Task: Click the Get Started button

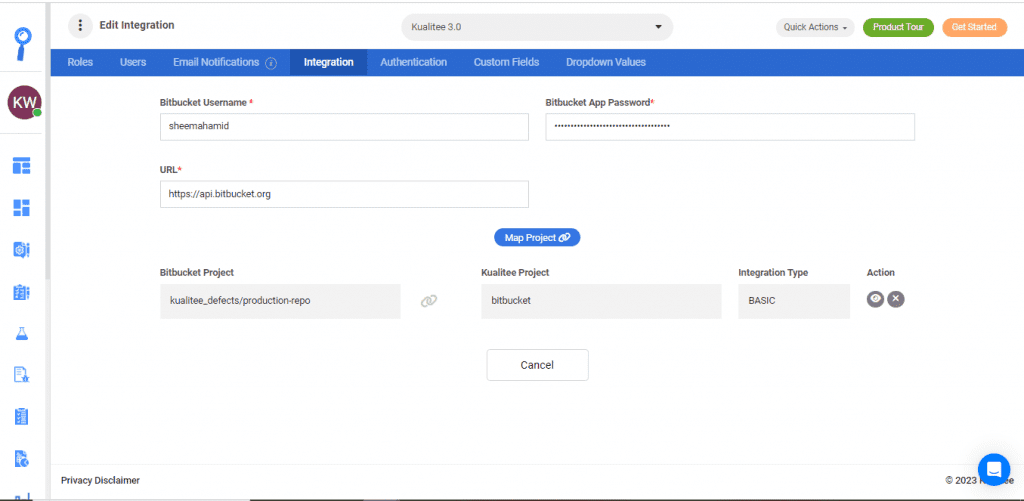Action: (x=974, y=27)
